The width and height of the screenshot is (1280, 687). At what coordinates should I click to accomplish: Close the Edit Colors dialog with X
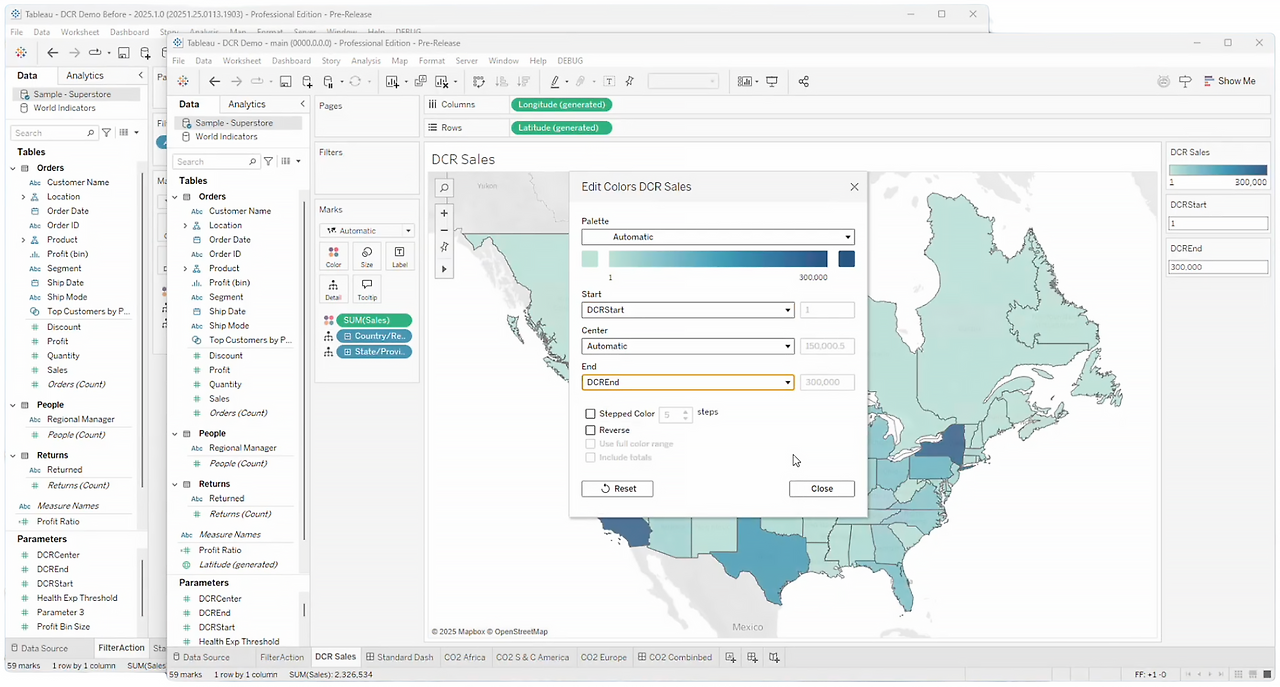[854, 187]
